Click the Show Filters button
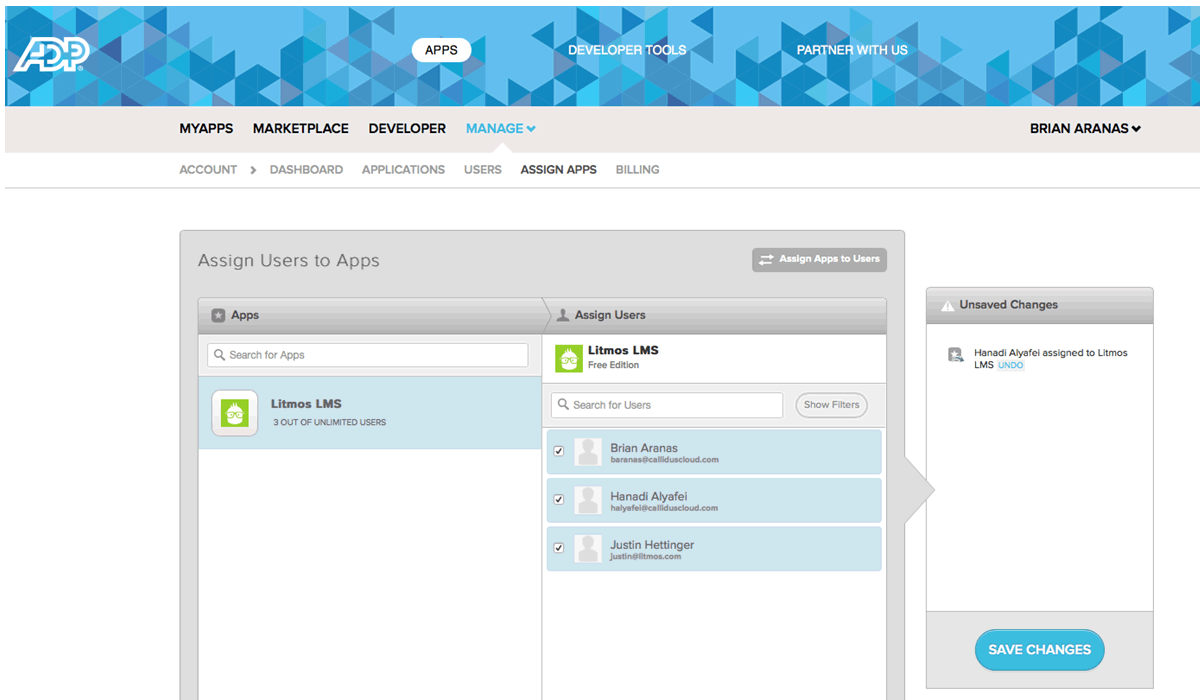The image size is (1200, 700). [831, 405]
